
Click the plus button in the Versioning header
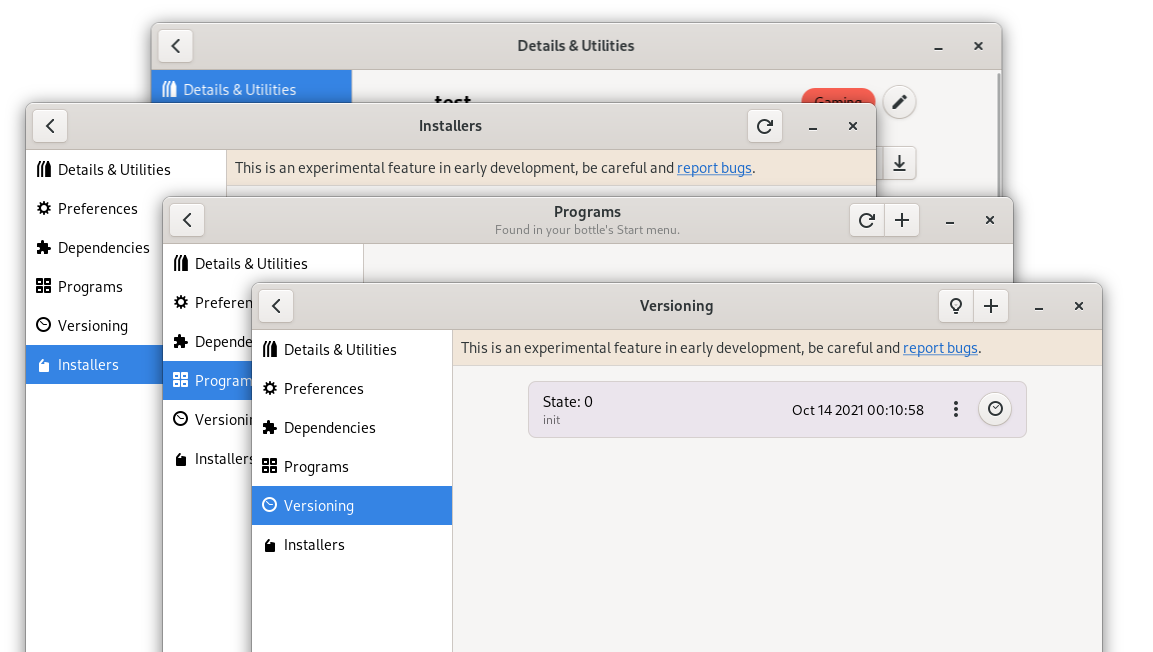(991, 306)
